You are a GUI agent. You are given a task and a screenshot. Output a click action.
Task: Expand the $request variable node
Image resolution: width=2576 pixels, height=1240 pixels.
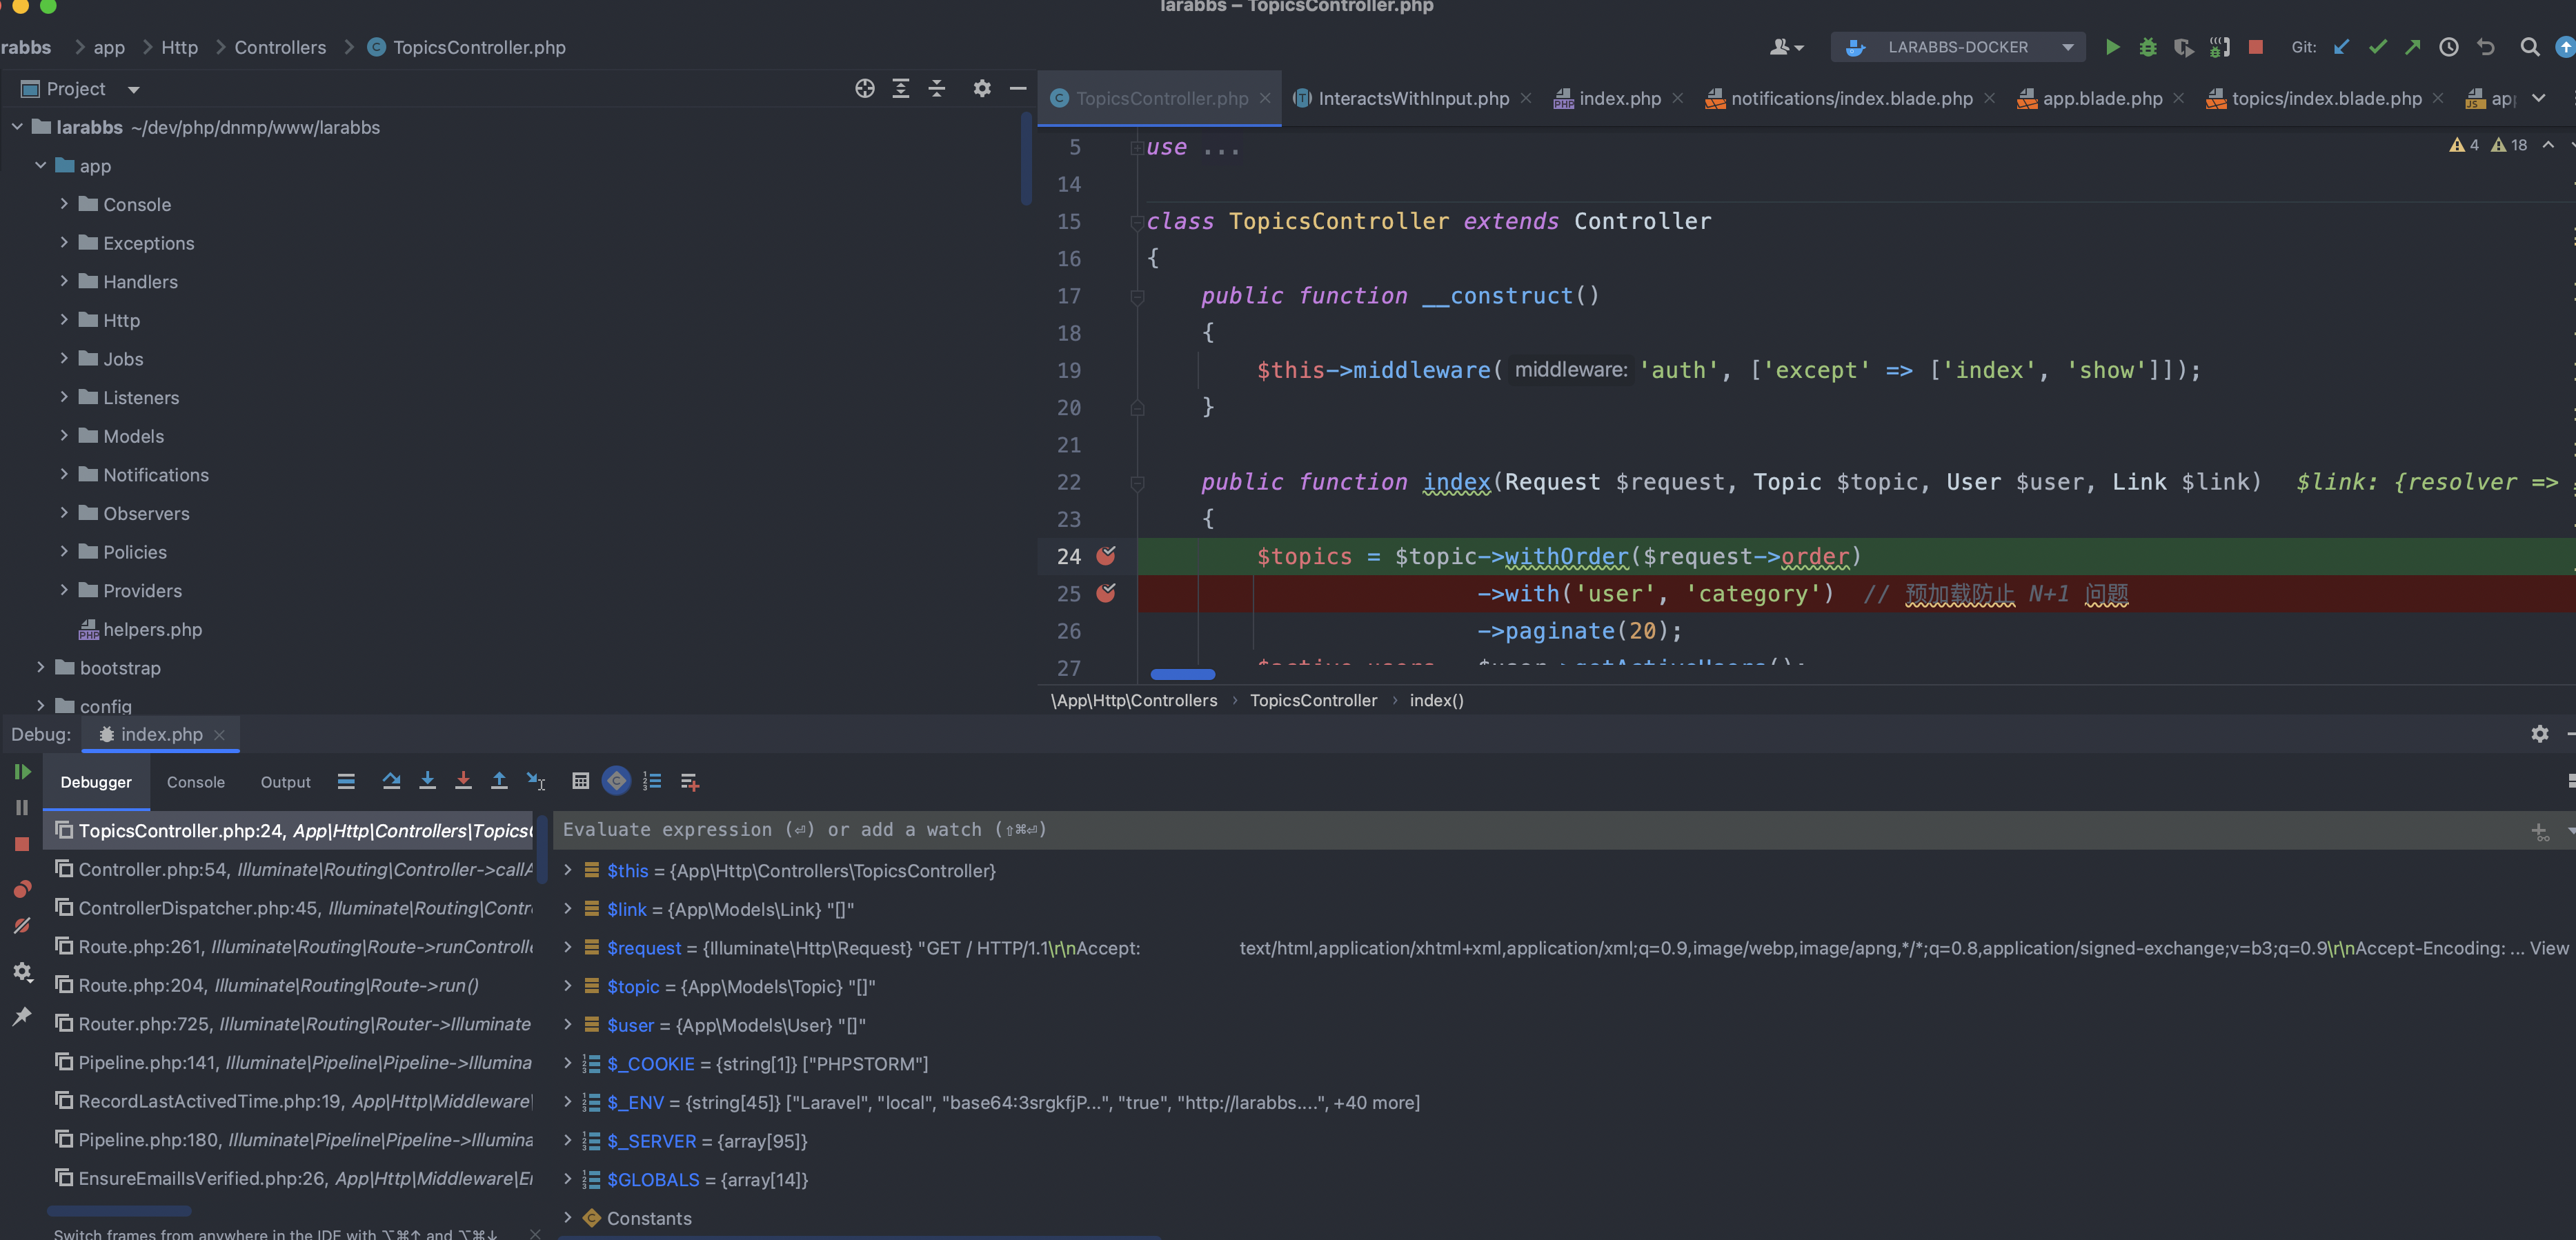[568, 947]
